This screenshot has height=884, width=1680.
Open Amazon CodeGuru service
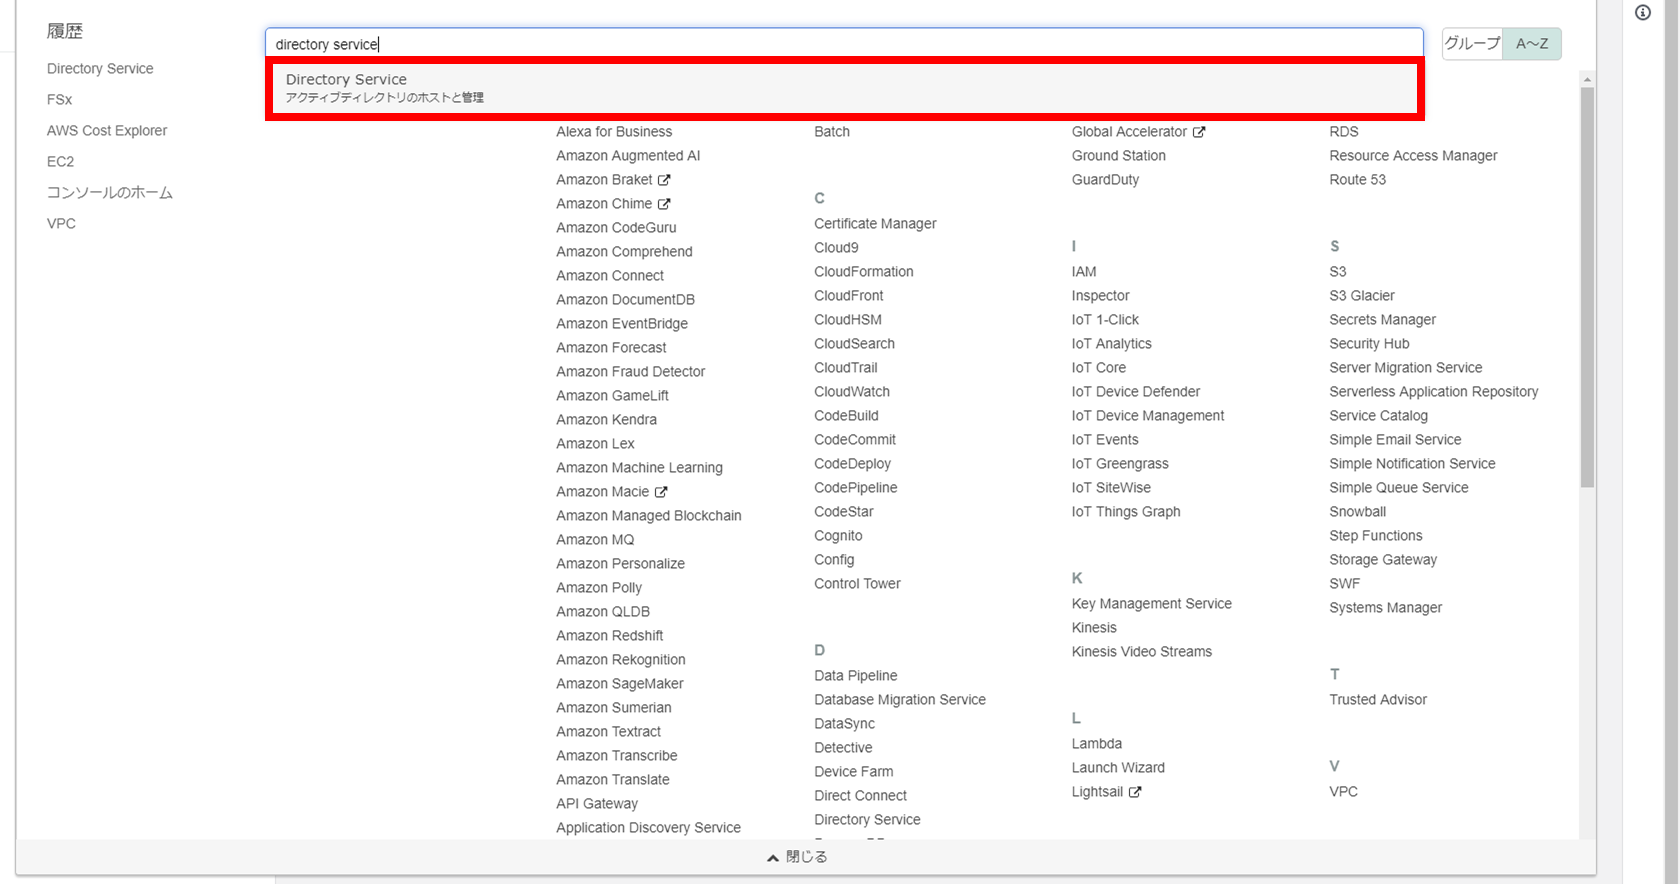click(x=616, y=228)
